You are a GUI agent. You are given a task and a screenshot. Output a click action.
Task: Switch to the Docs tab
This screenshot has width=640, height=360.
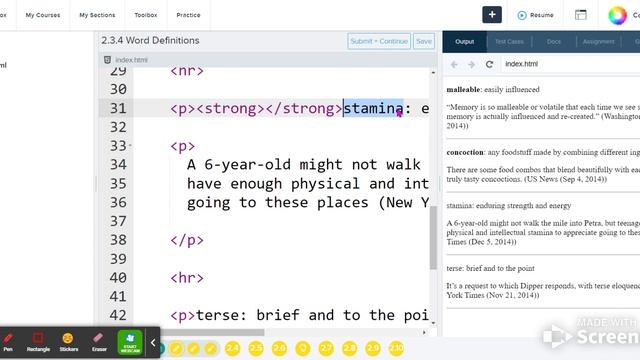point(554,42)
